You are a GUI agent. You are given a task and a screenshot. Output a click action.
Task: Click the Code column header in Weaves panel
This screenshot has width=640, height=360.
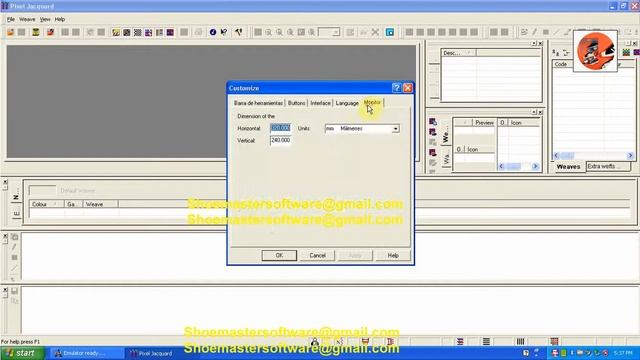[562, 64]
